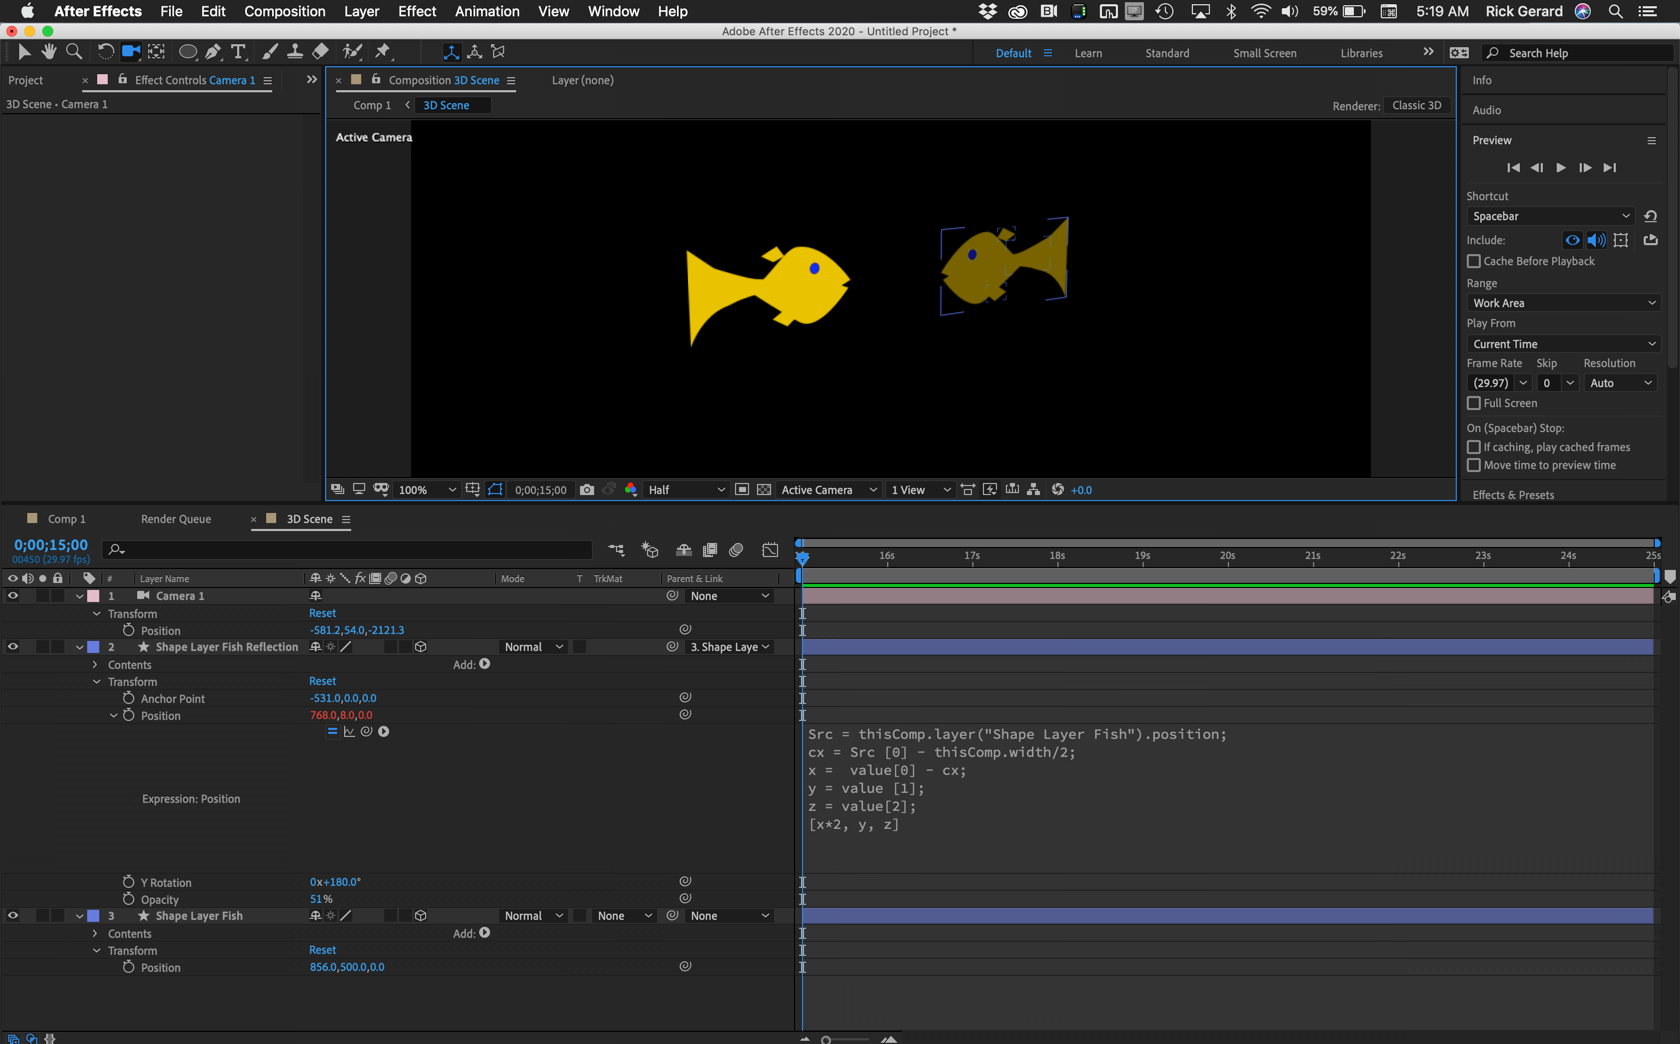This screenshot has height=1044, width=1680.
Task: Hide the Shape Layer Fish Reflection layer
Action: (x=13, y=647)
